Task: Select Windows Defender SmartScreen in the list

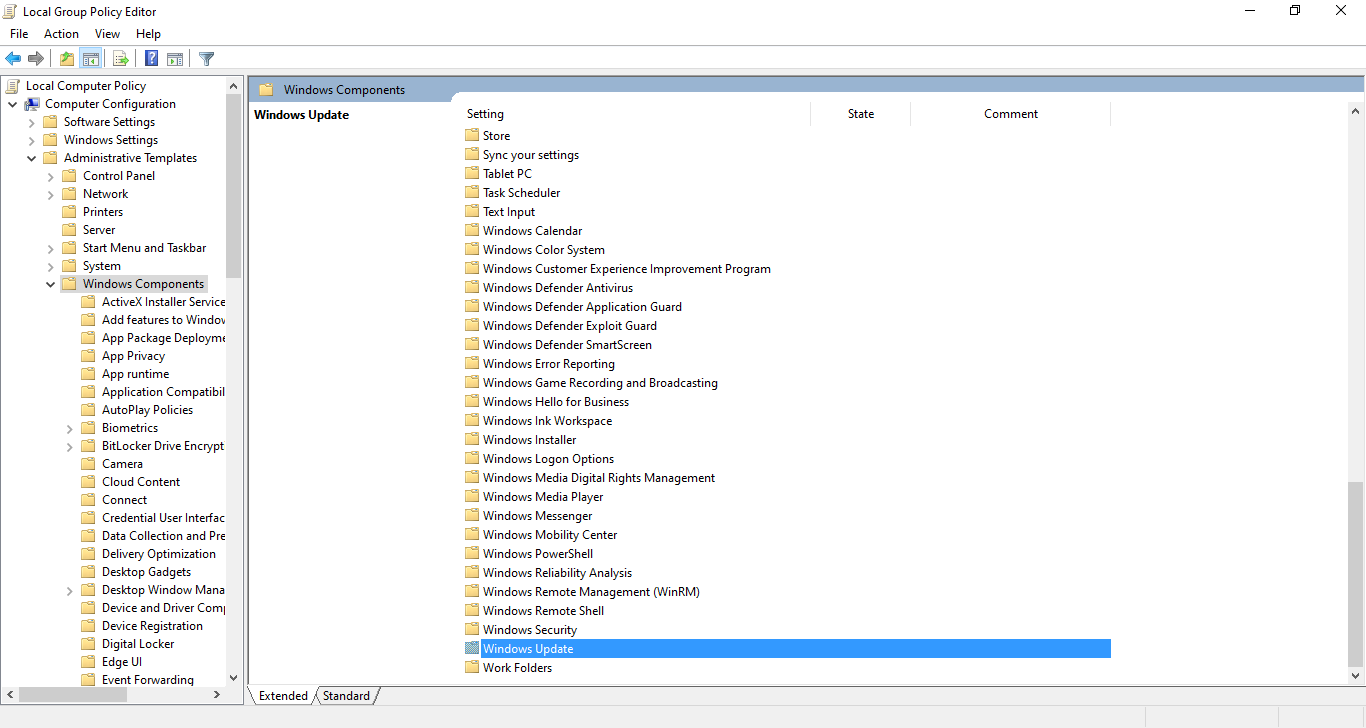Action: [567, 345]
